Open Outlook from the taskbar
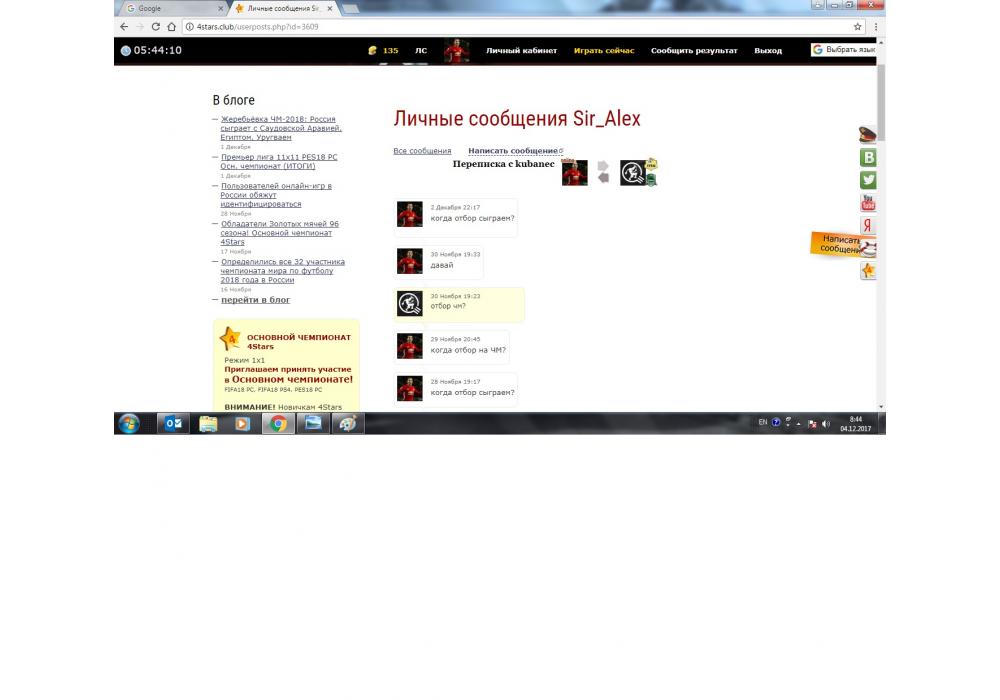The height and width of the screenshot is (700, 1000). pos(173,423)
